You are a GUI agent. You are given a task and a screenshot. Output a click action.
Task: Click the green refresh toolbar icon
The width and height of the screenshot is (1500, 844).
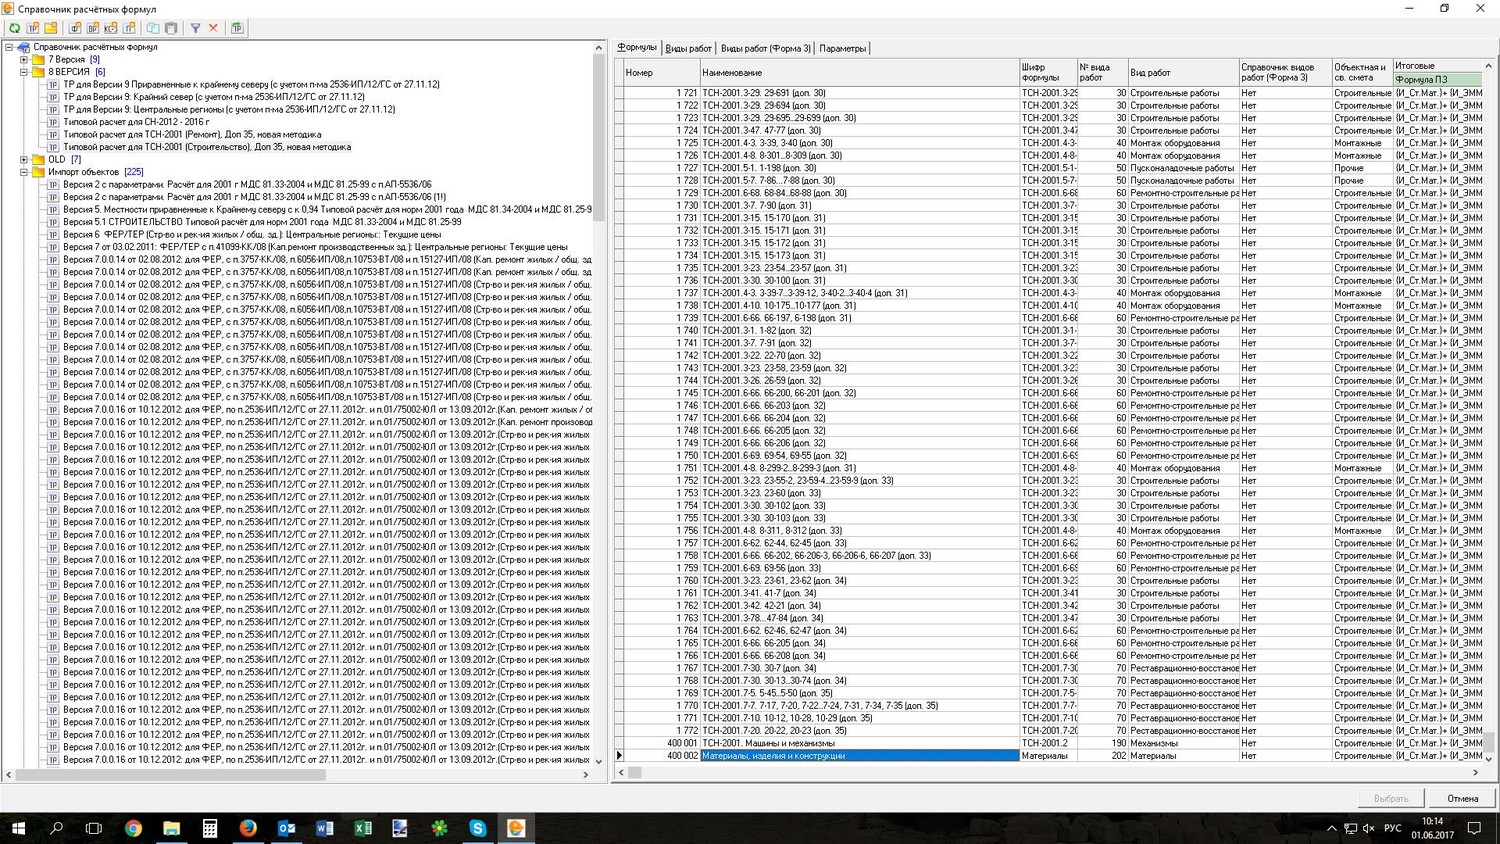point(14,28)
